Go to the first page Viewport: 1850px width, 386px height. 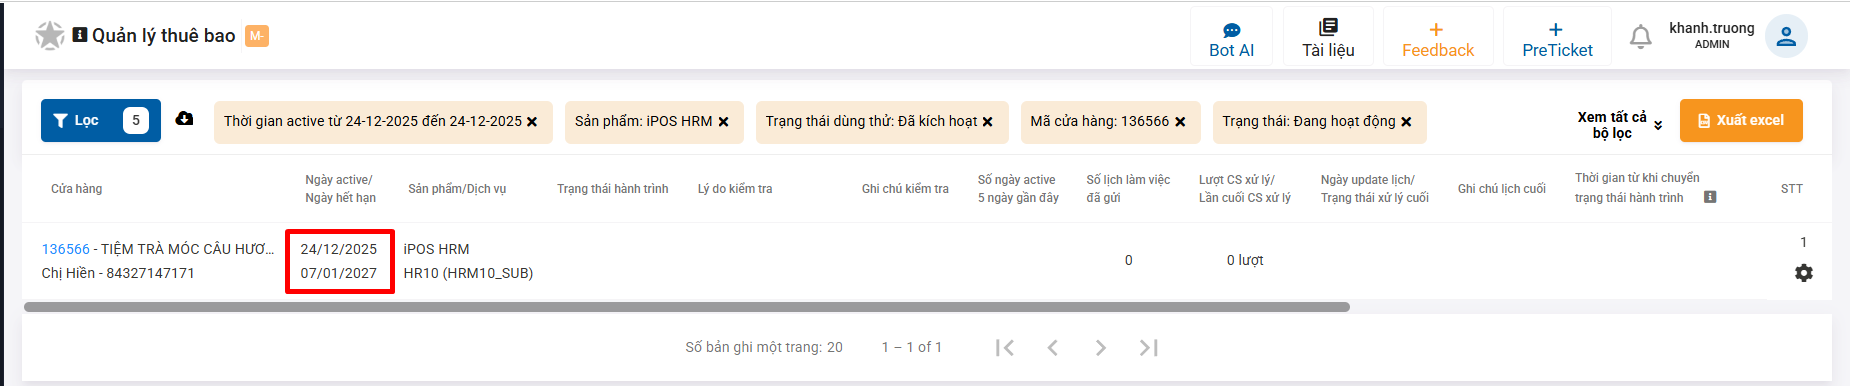pyautogui.click(x=1005, y=347)
